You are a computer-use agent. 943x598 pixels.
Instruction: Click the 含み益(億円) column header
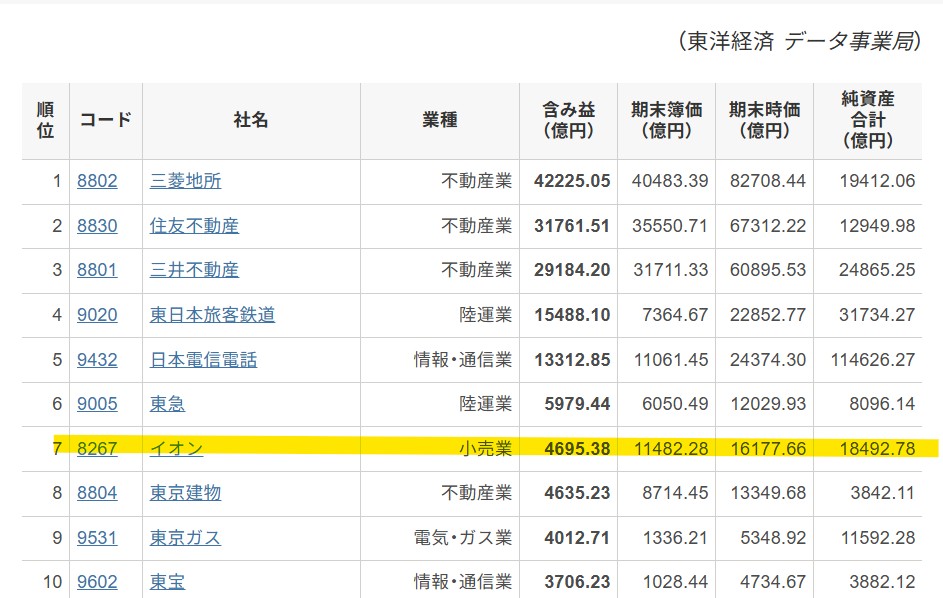point(568,120)
